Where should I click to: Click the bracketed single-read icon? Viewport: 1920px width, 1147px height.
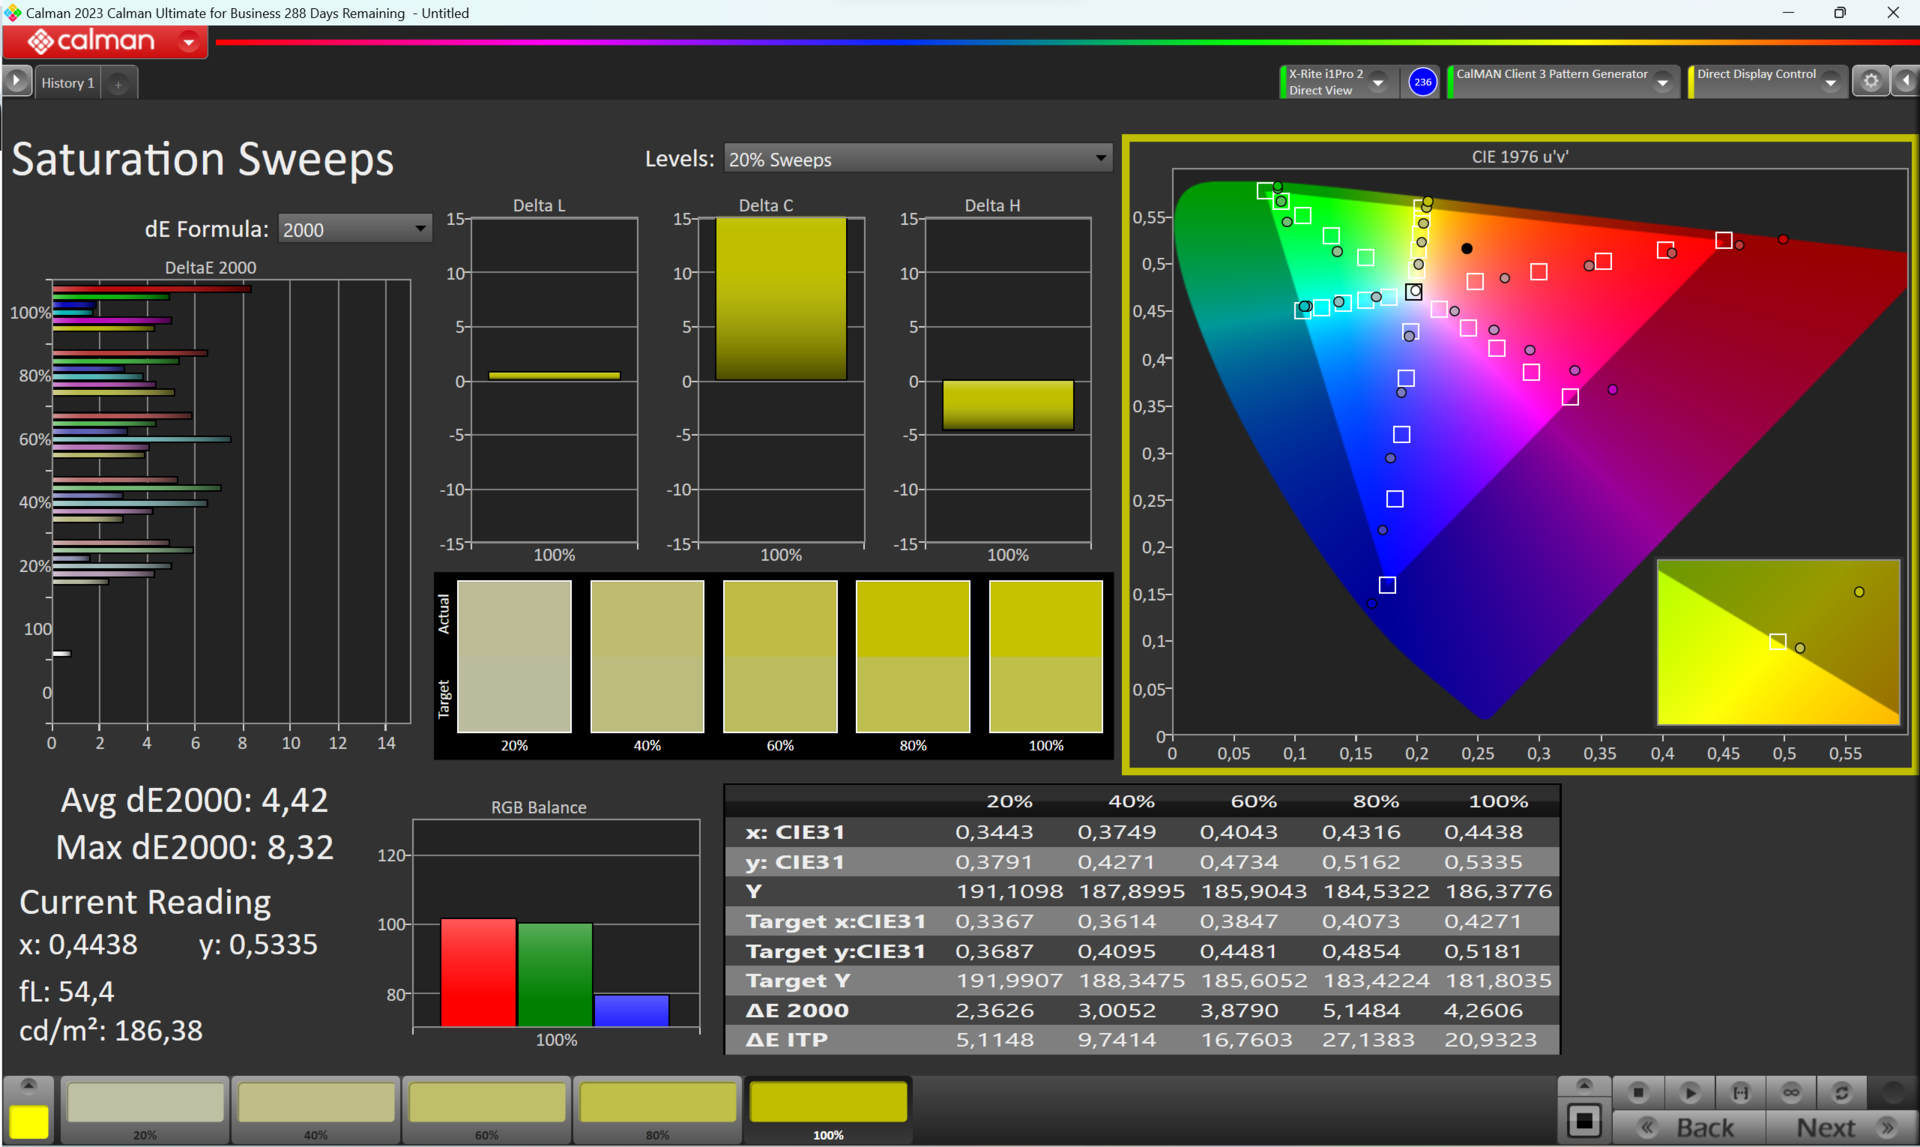pos(1740,1092)
